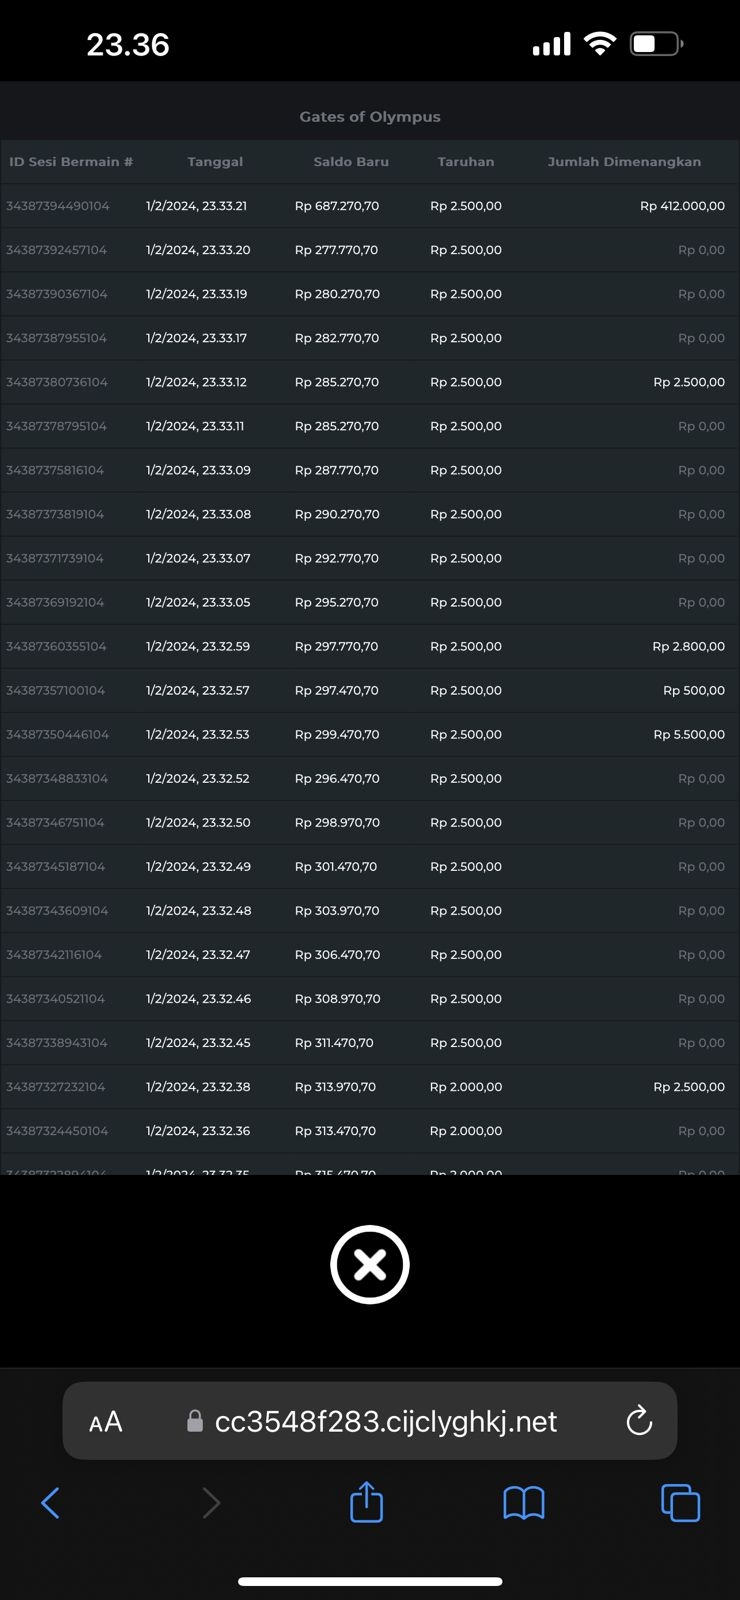740x1600 pixels.
Task: Select the ID Sesi Bermain # column header
Action: coord(71,161)
